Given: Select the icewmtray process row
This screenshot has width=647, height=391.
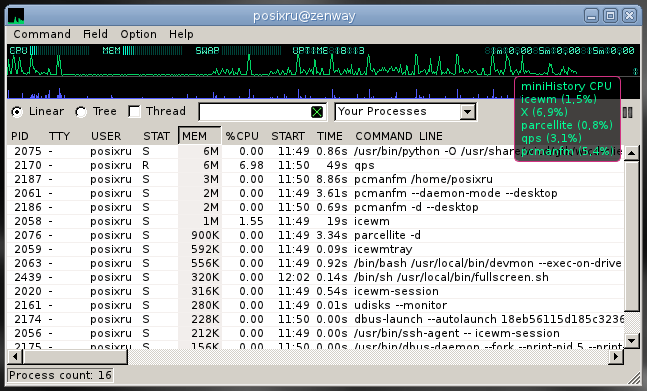Looking at the screenshot, I should pyautogui.click(x=315, y=250).
